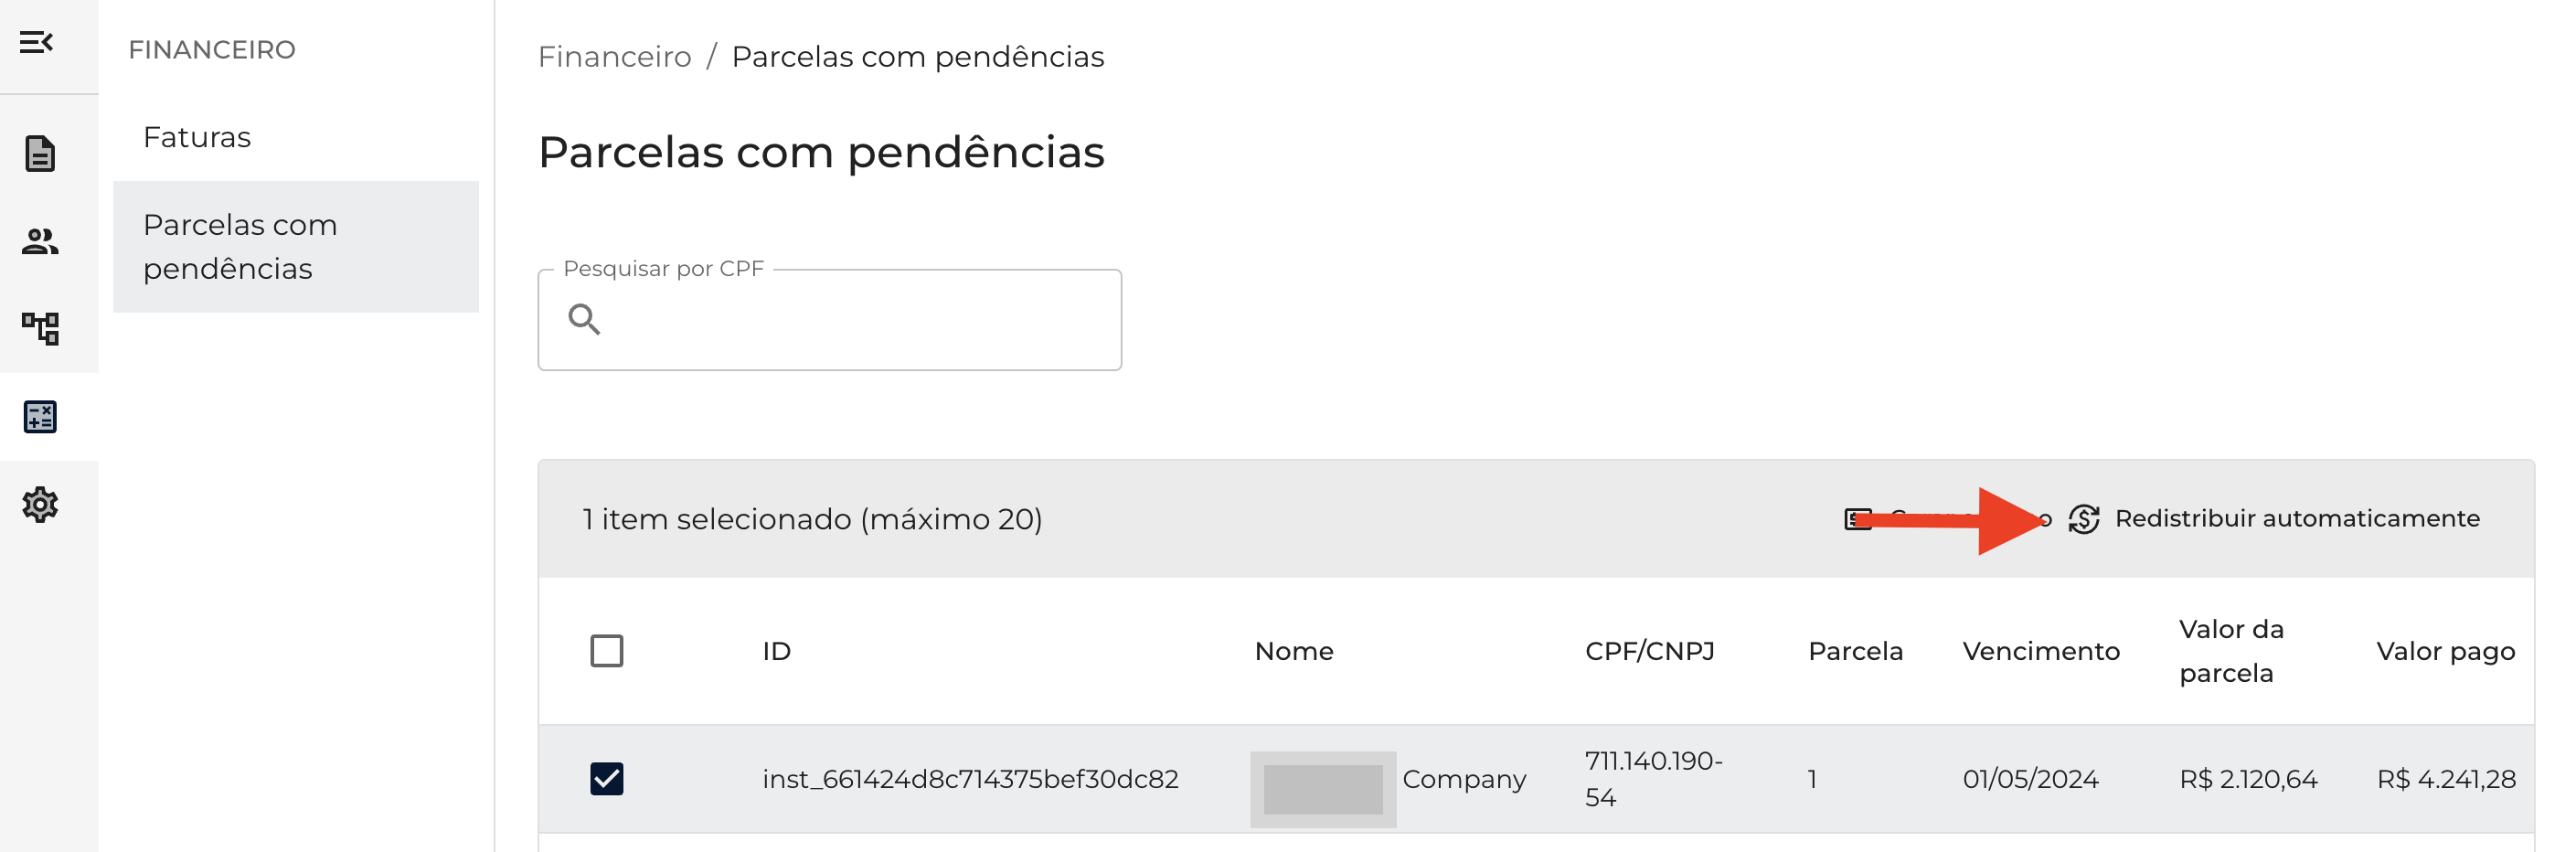Screen dimensions: 2576x852
Task: Open Faturas in the Financeiro menu
Action: coord(197,137)
